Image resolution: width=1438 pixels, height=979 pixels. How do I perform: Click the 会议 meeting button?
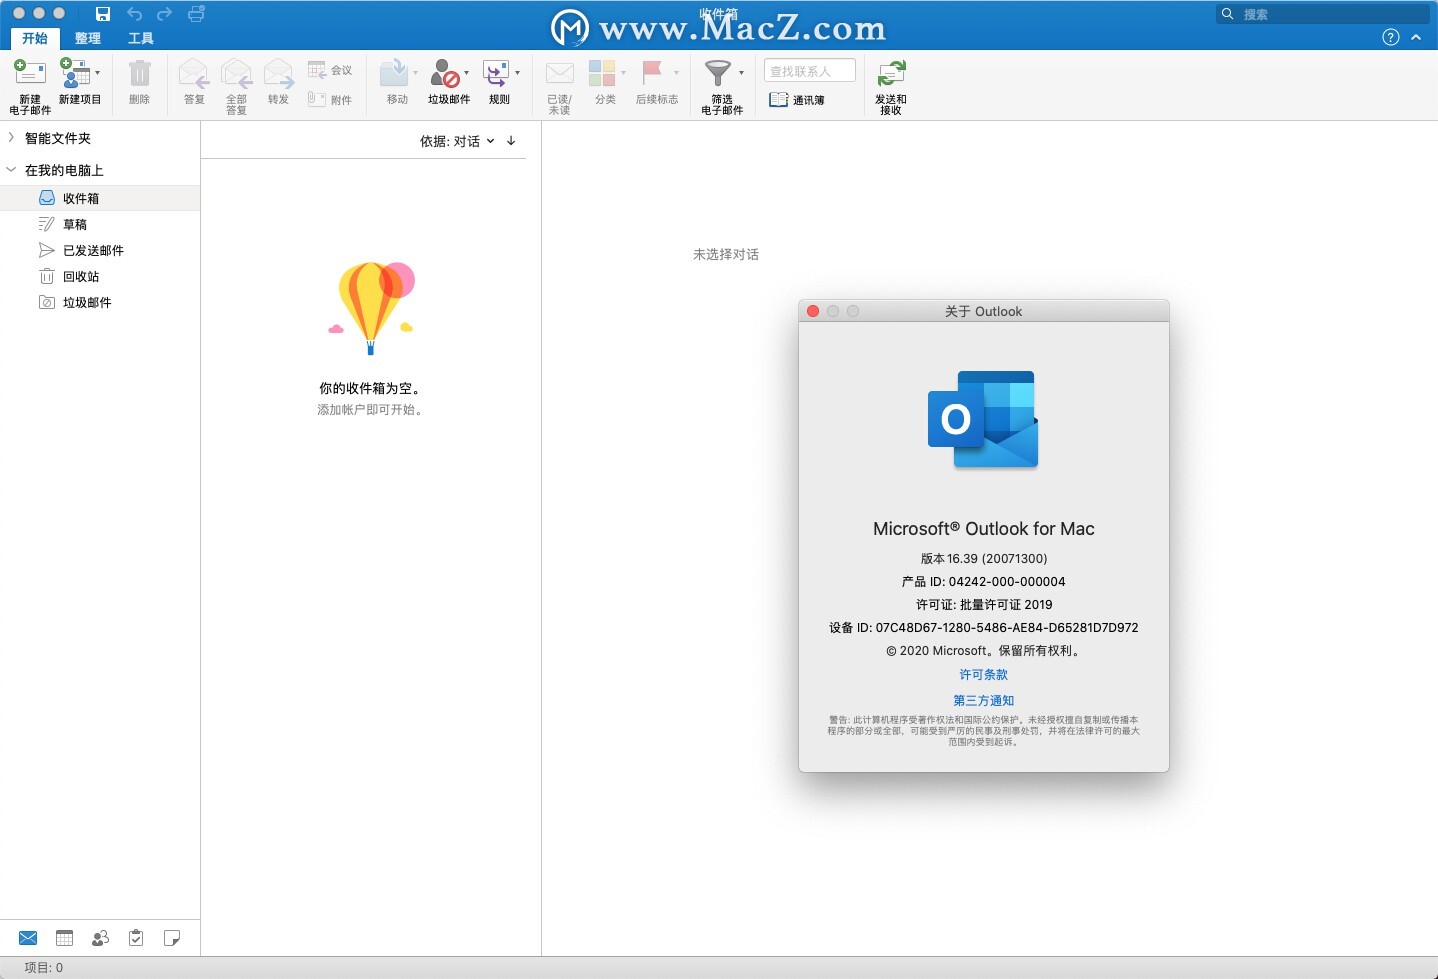[x=330, y=70]
